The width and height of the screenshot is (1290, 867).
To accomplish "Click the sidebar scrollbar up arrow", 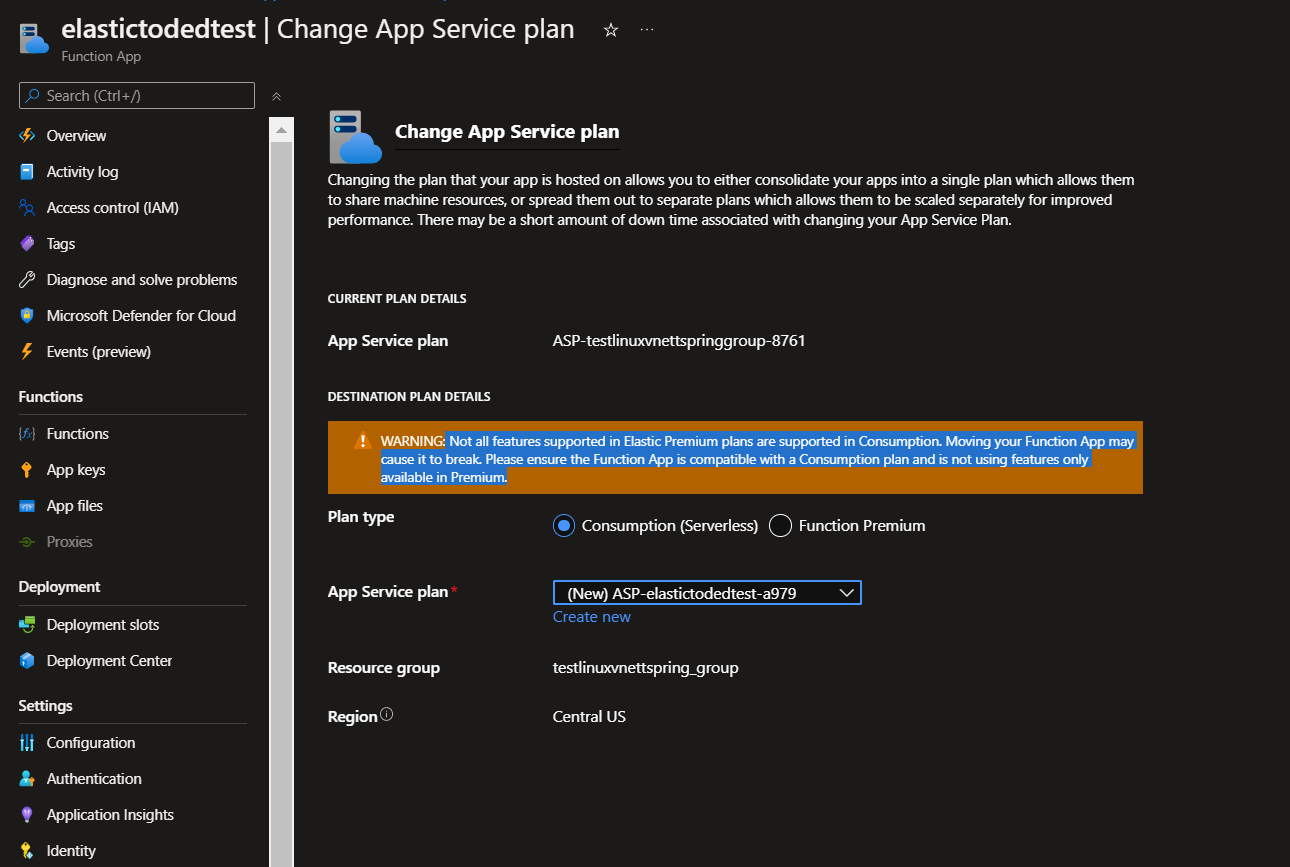I will coord(281,130).
